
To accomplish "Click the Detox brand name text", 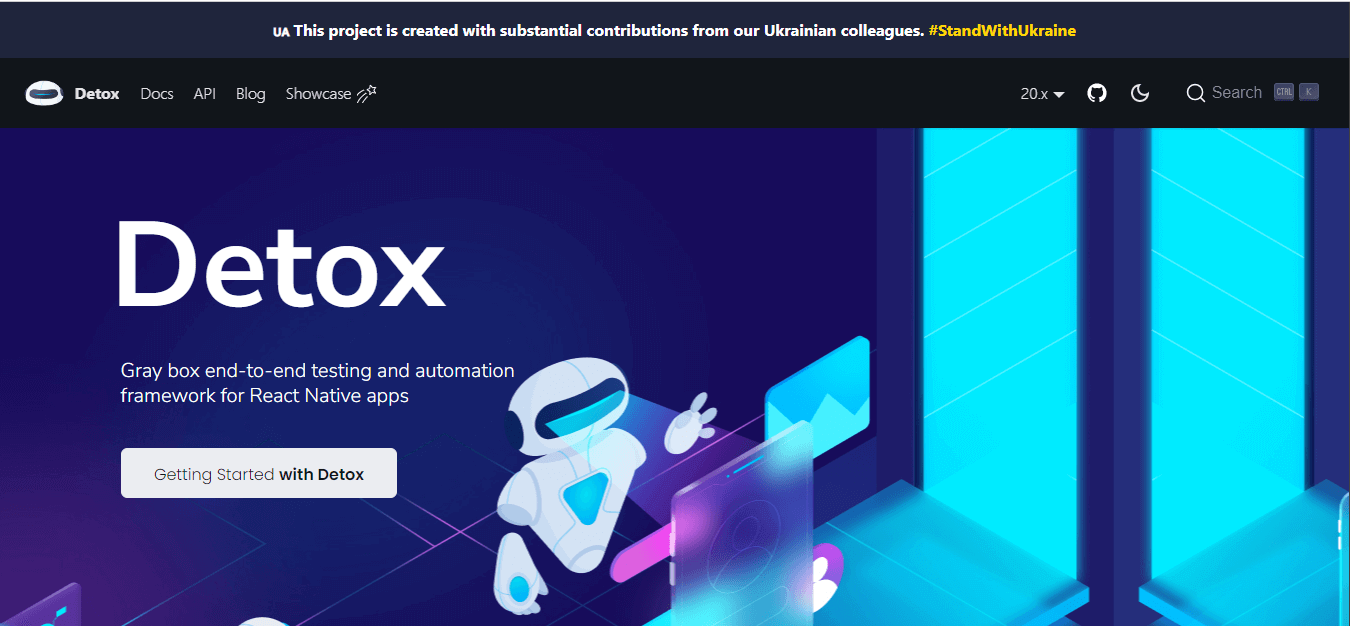I will [x=97, y=94].
